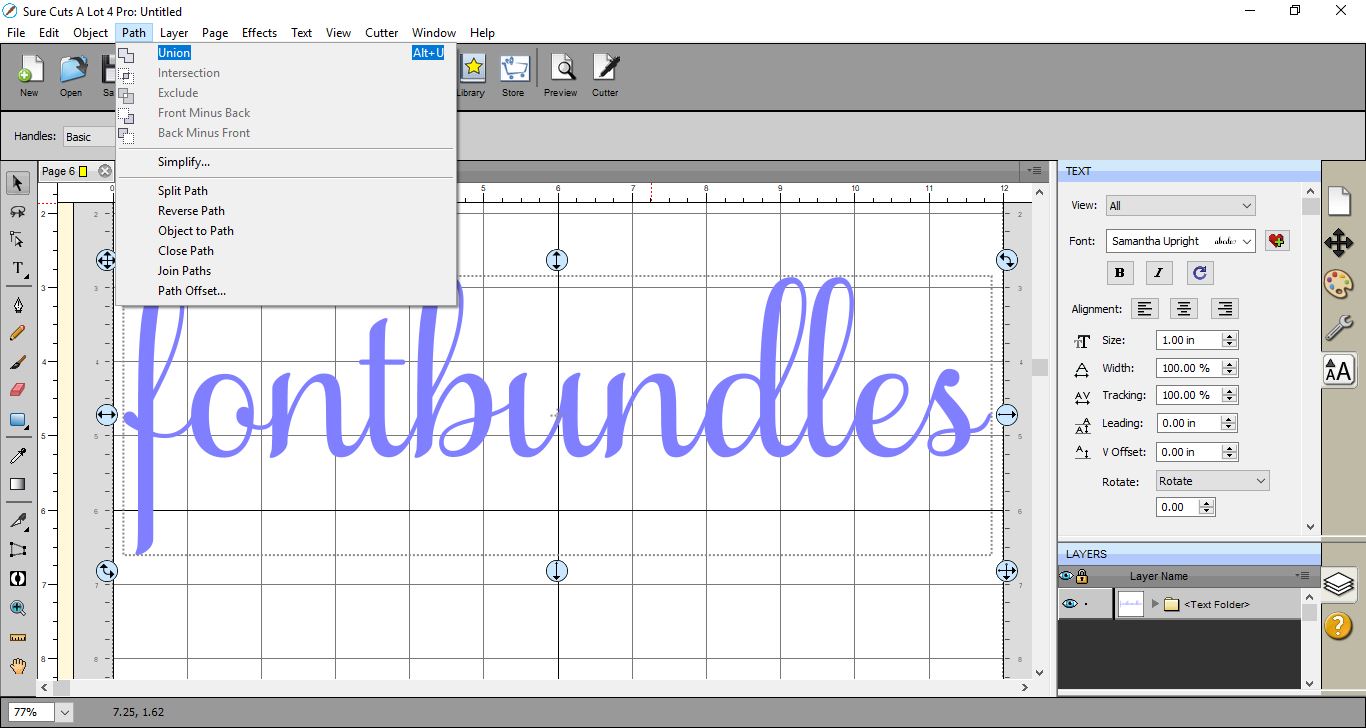Viewport: 1366px width, 728px height.
Task: Open the wrench settings side panel
Action: [1339, 327]
